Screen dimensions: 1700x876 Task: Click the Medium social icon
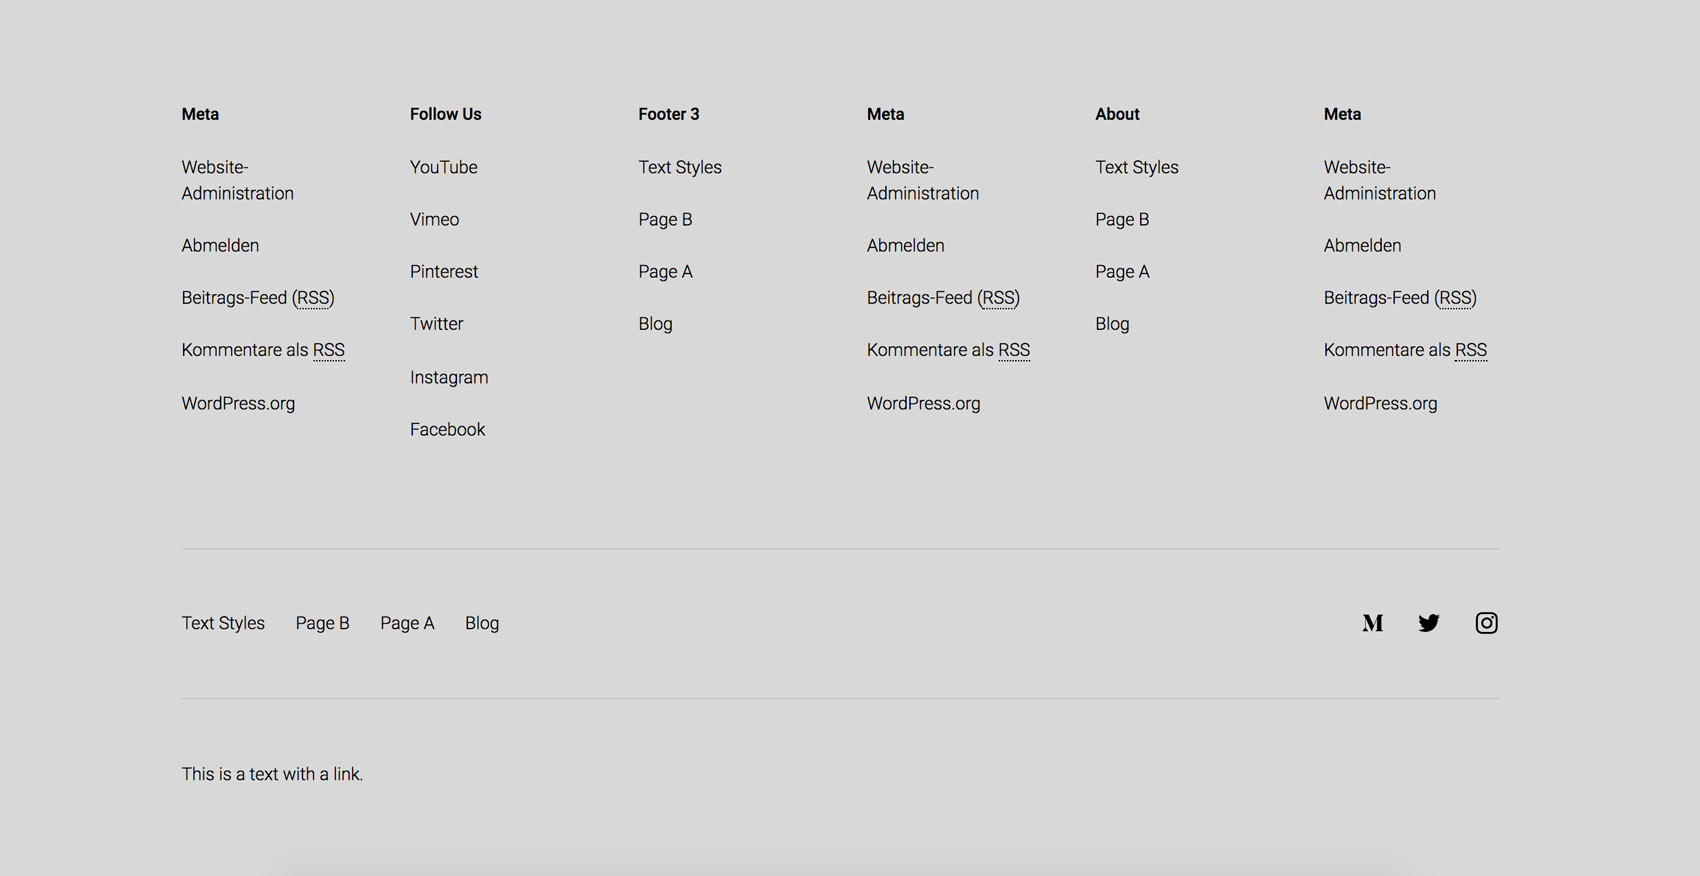pyautogui.click(x=1372, y=623)
